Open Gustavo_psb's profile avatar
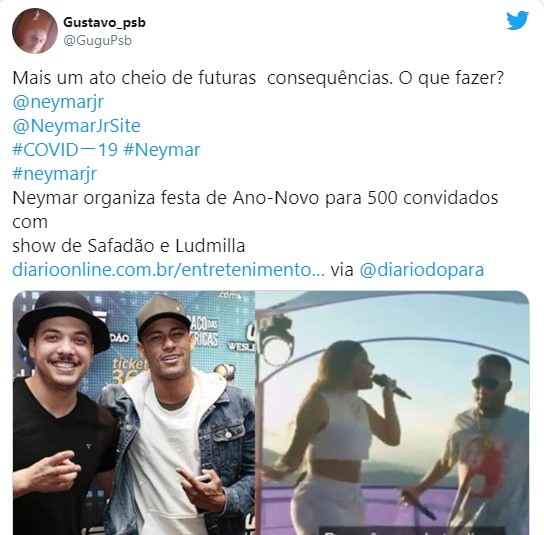This screenshot has height=535, width=544. coord(35,31)
